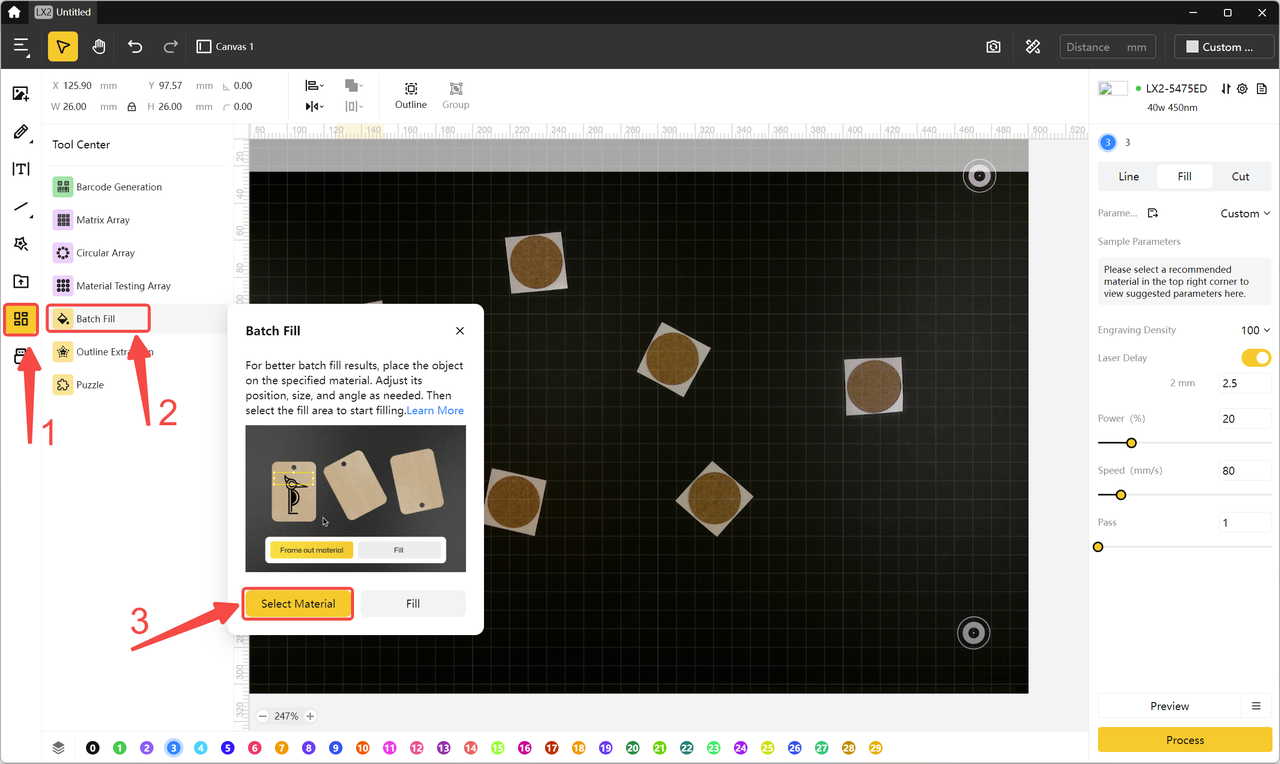The image size is (1280, 764).
Task: Open the Engraving Density dropdown
Action: coord(1255,330)
